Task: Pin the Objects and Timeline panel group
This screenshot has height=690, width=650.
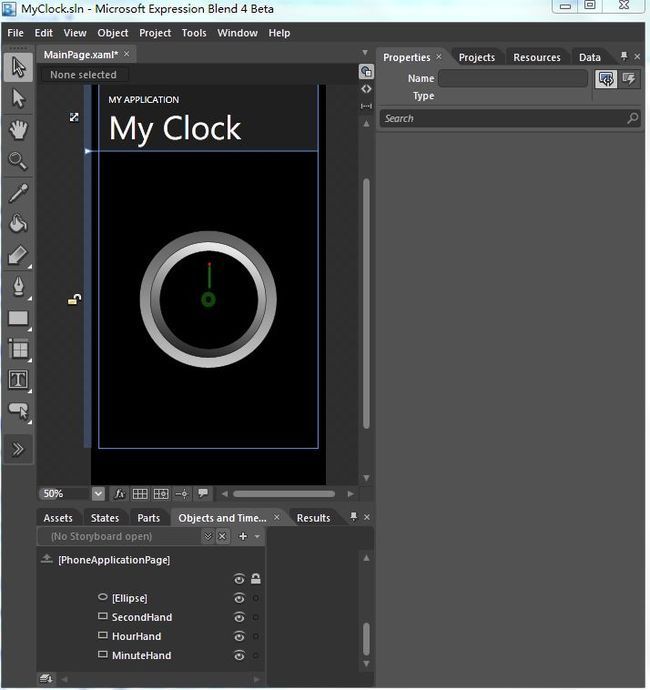Action: 353,517
